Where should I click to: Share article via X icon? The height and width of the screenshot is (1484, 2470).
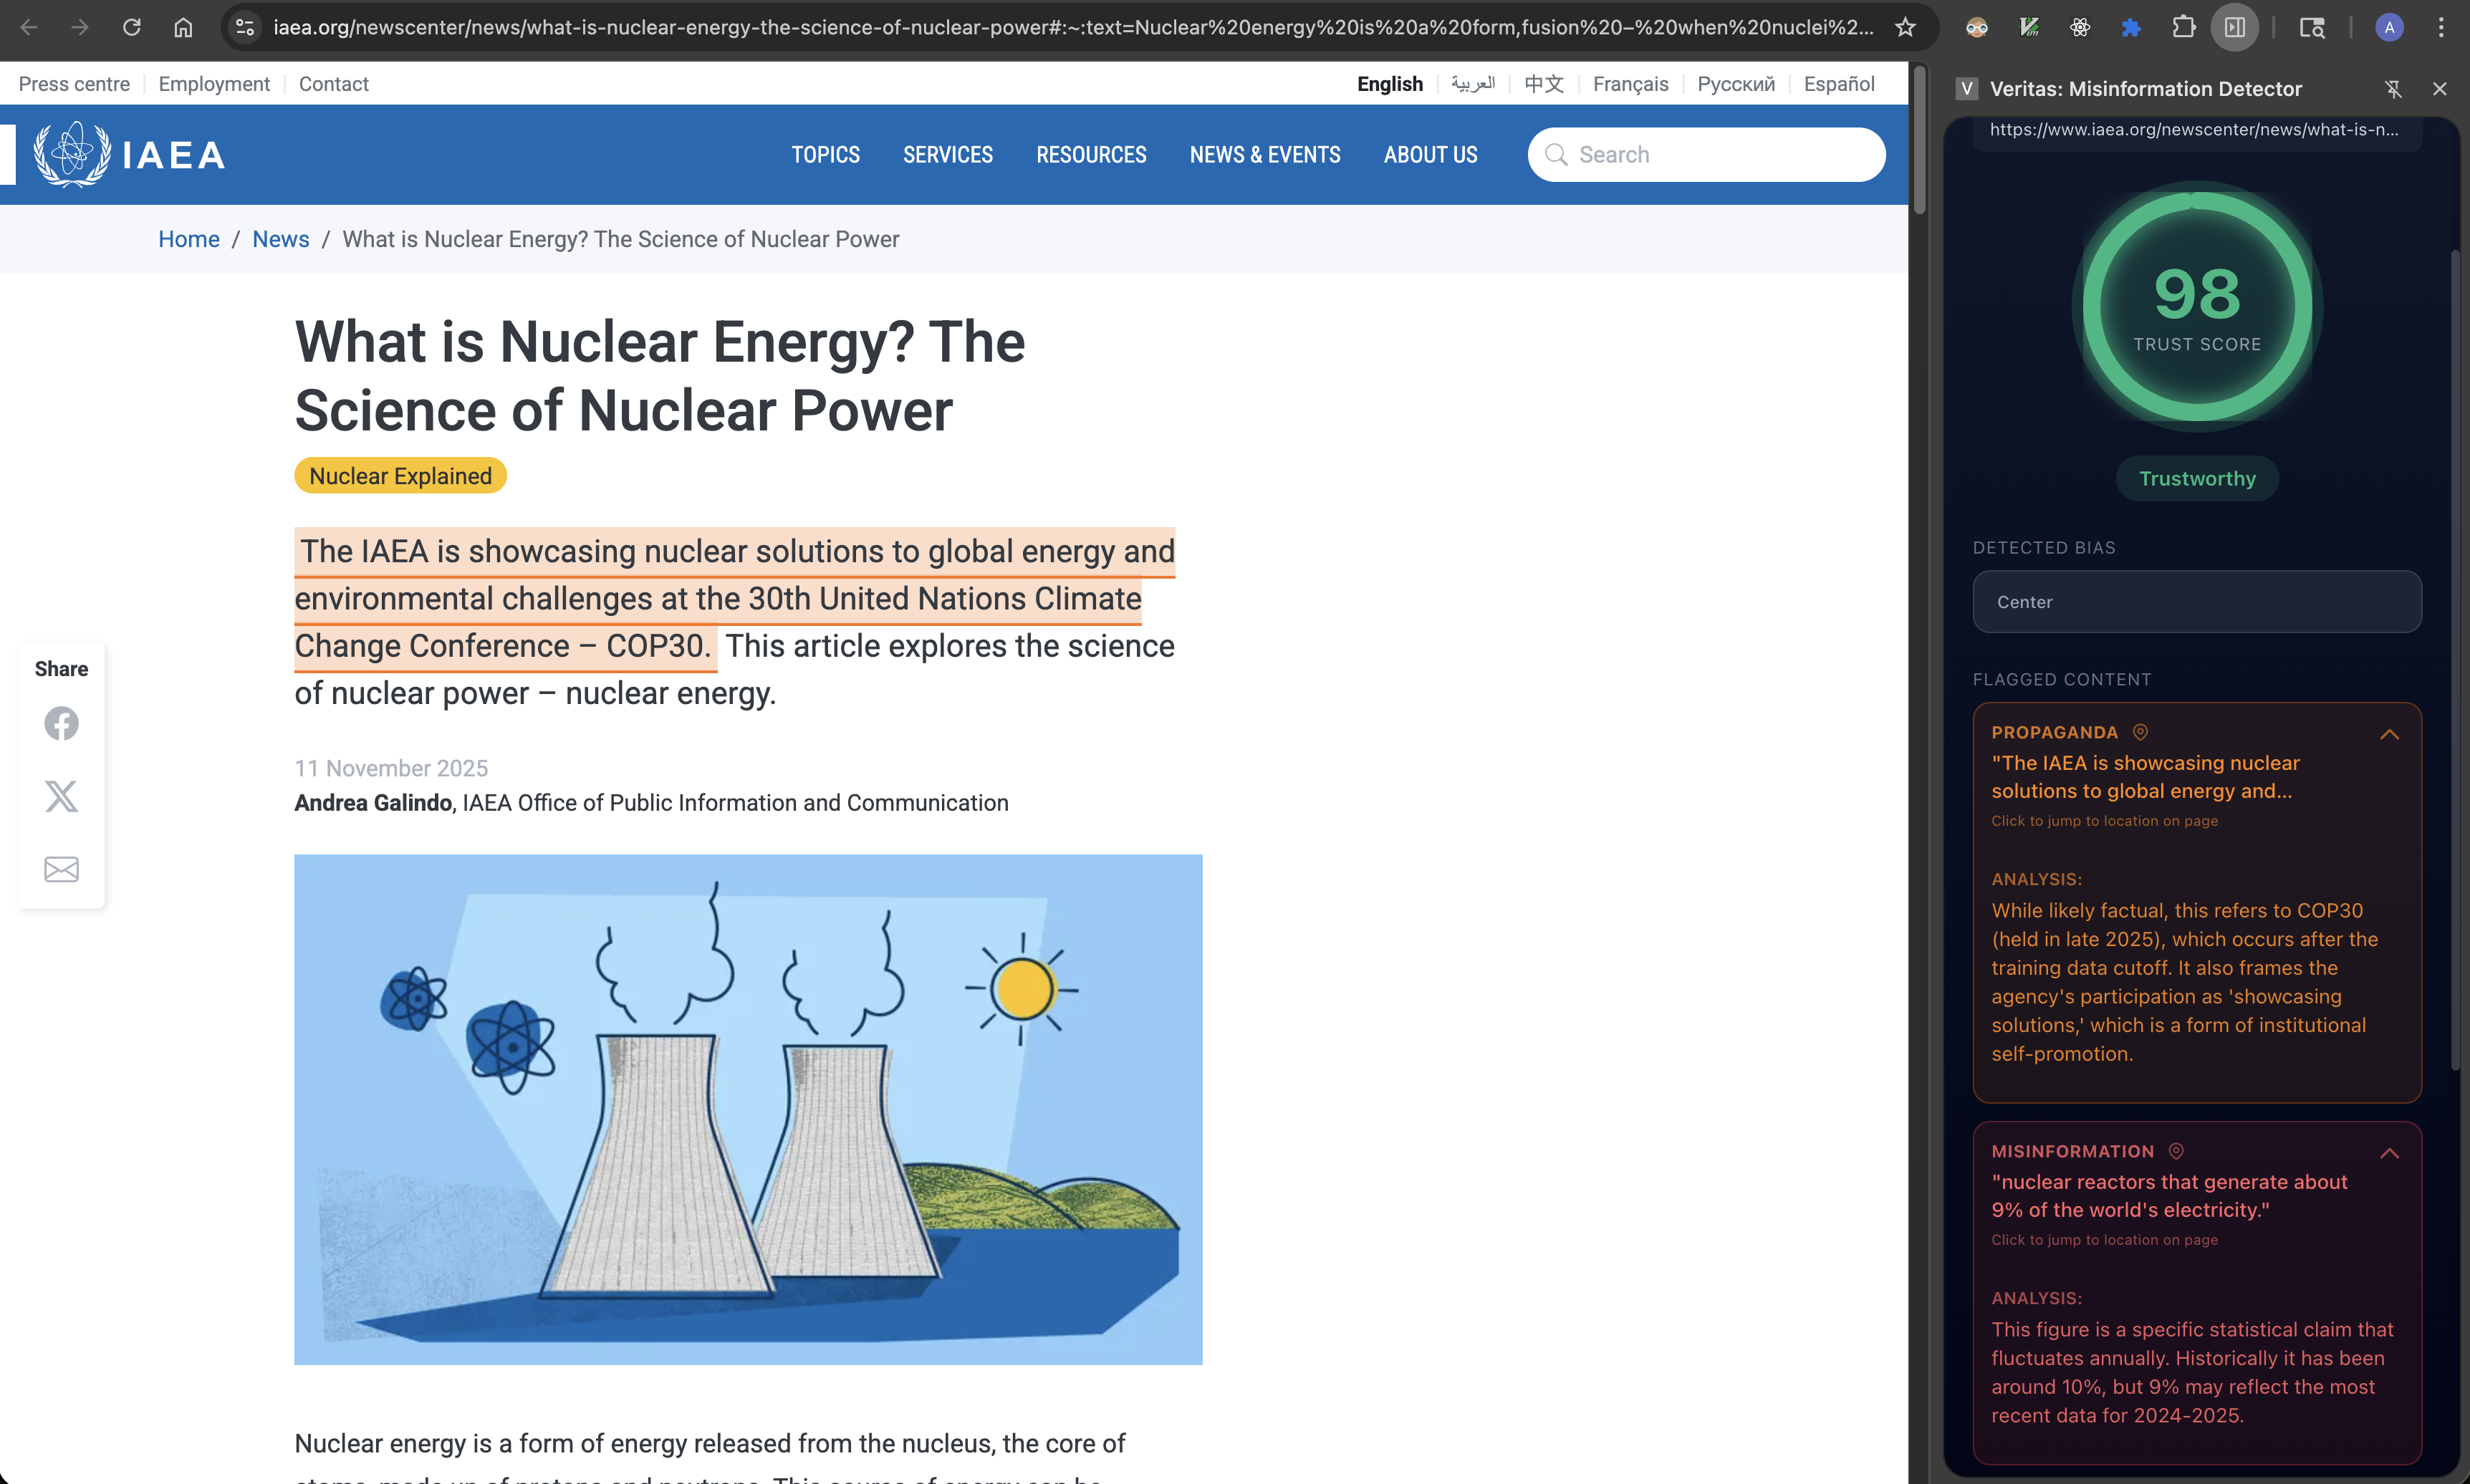[x=61, y=796]
